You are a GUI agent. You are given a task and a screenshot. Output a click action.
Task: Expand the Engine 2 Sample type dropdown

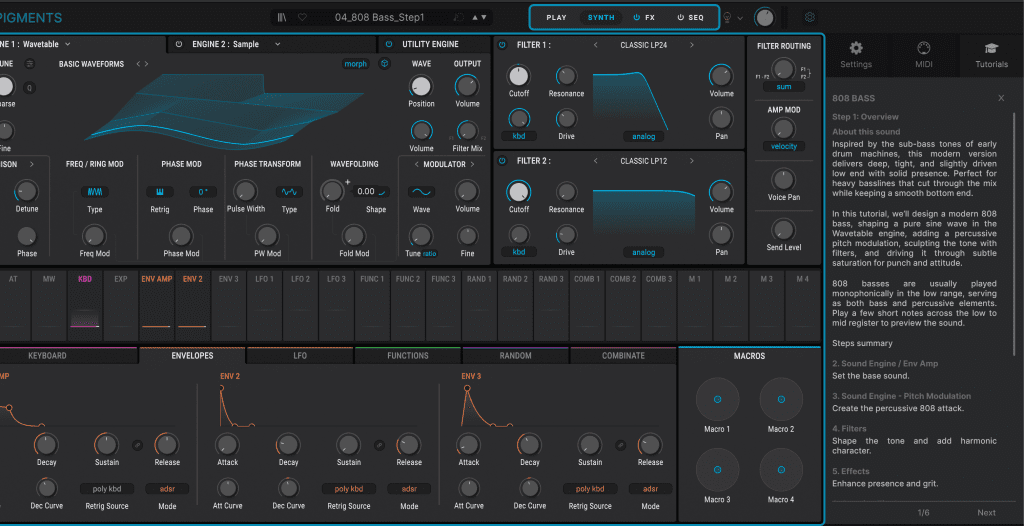(277, 45)
